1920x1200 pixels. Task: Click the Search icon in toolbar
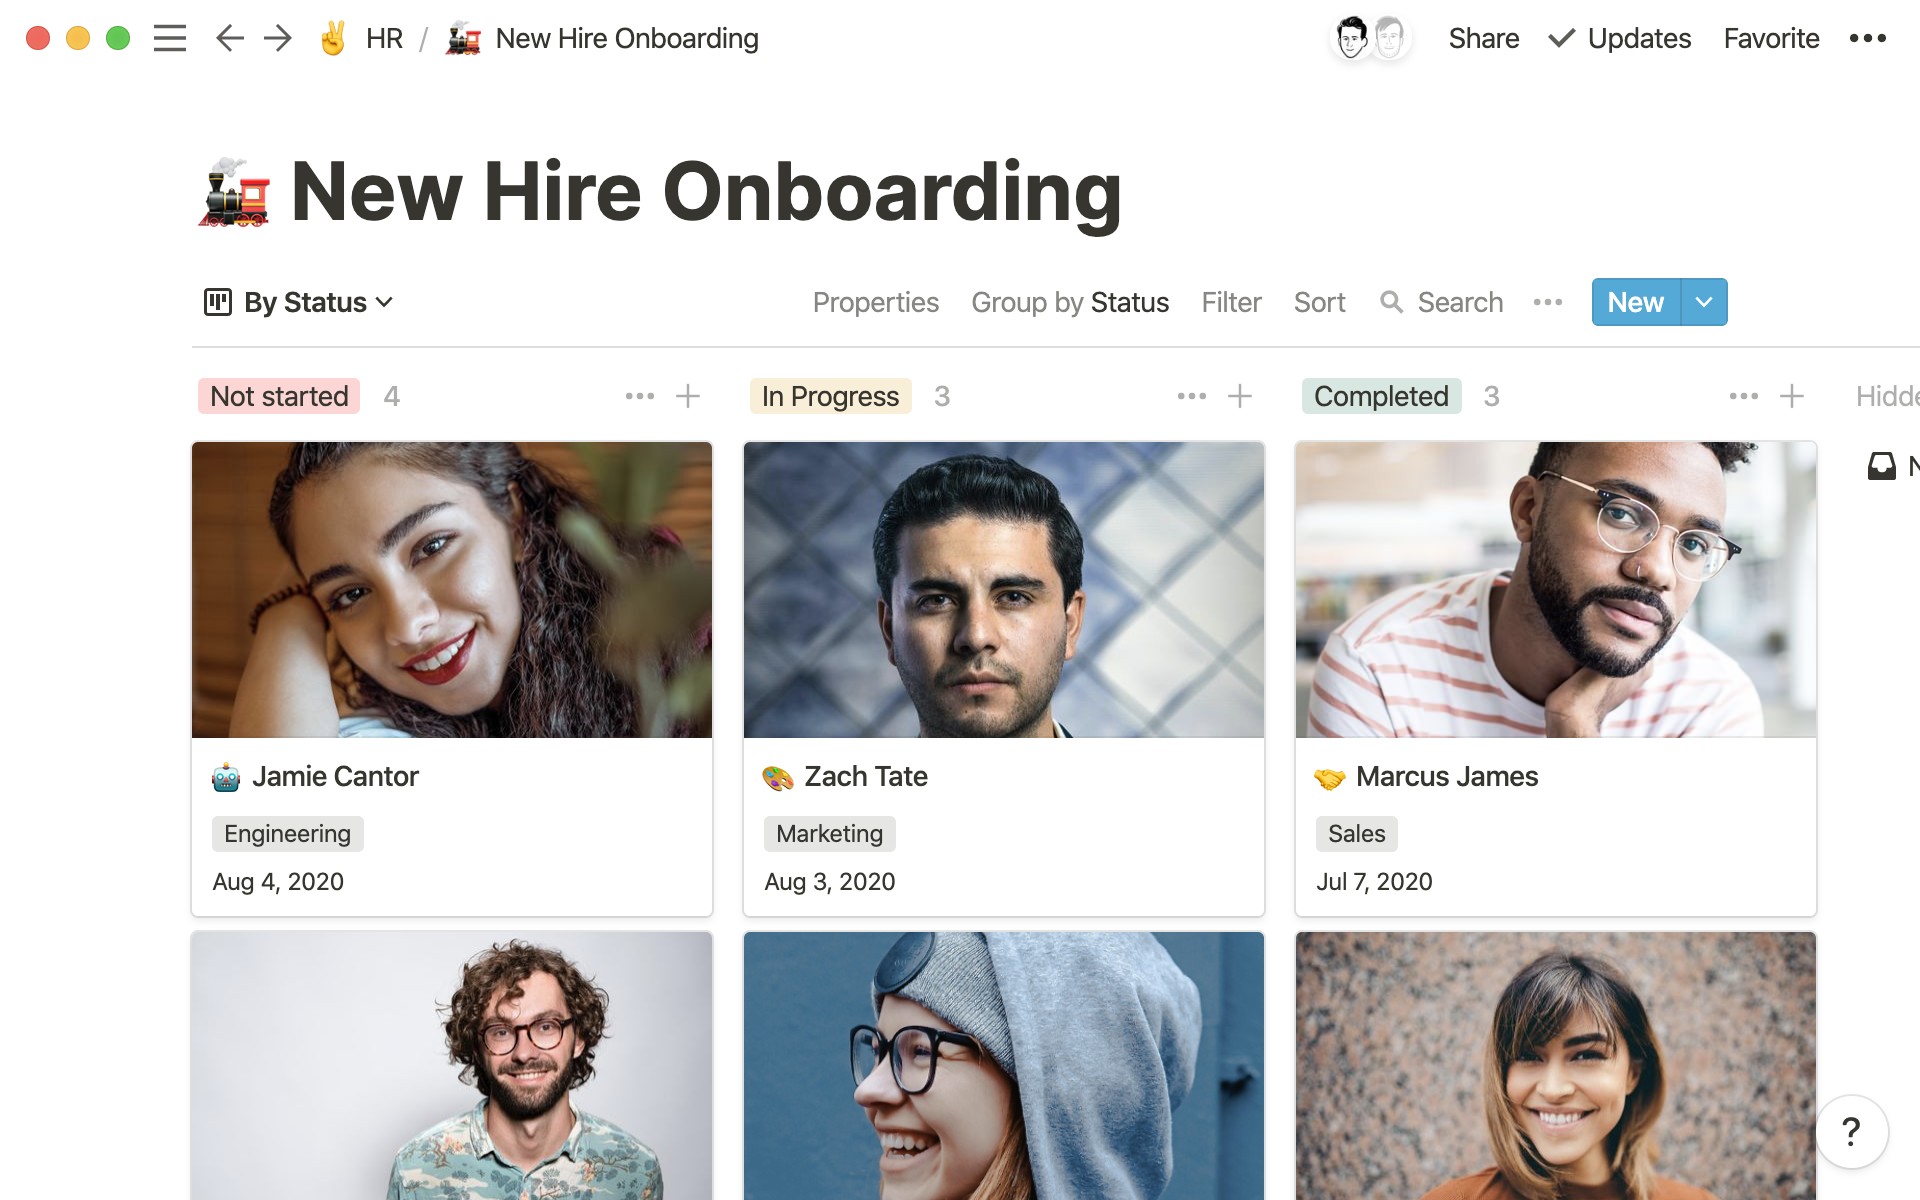(1391, 301)
